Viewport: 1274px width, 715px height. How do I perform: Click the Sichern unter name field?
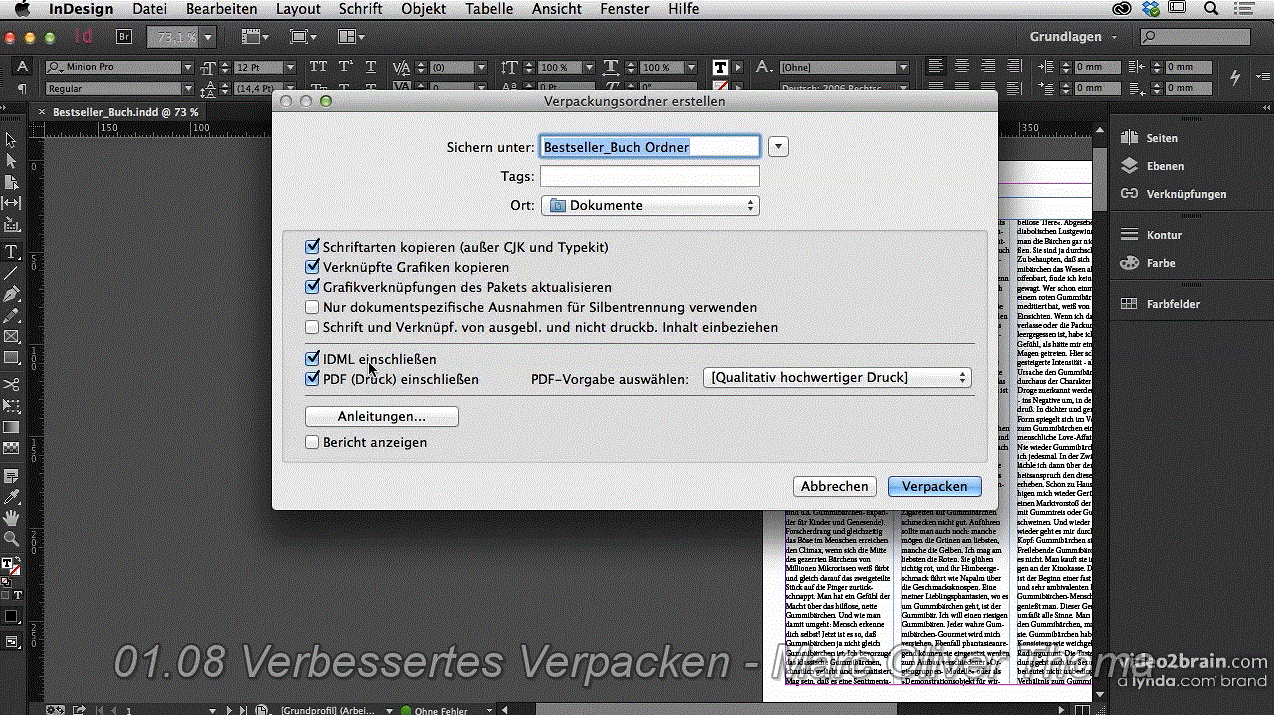650,146
